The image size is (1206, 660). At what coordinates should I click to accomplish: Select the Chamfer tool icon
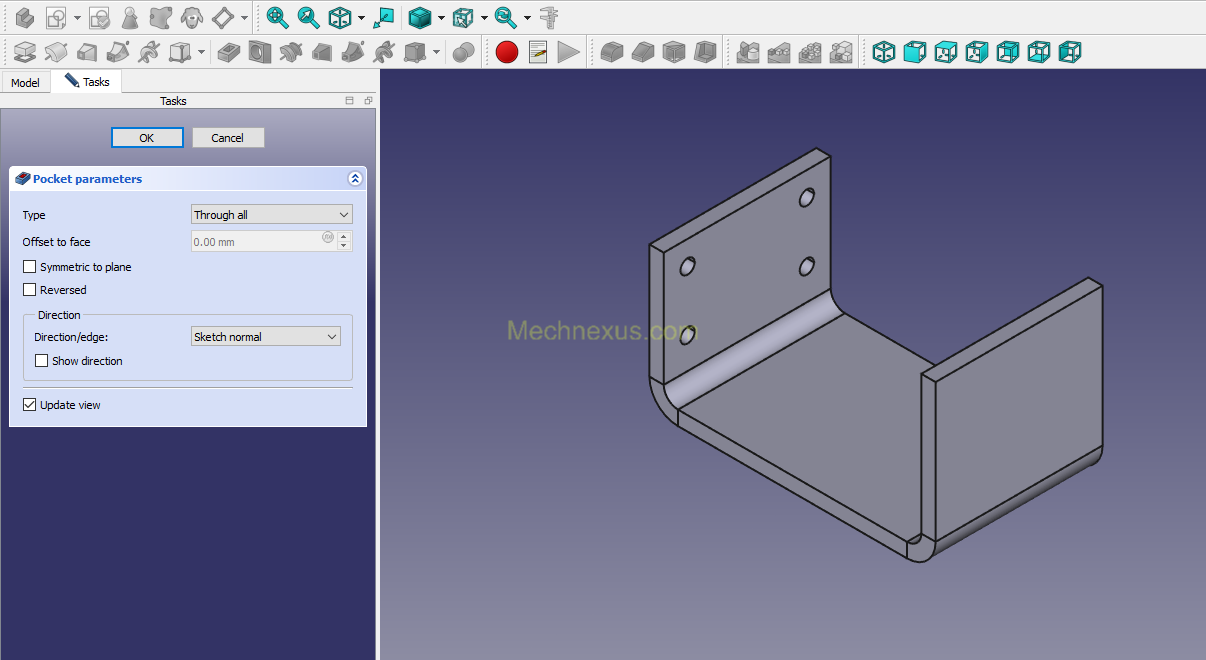(x=643, y=52)
